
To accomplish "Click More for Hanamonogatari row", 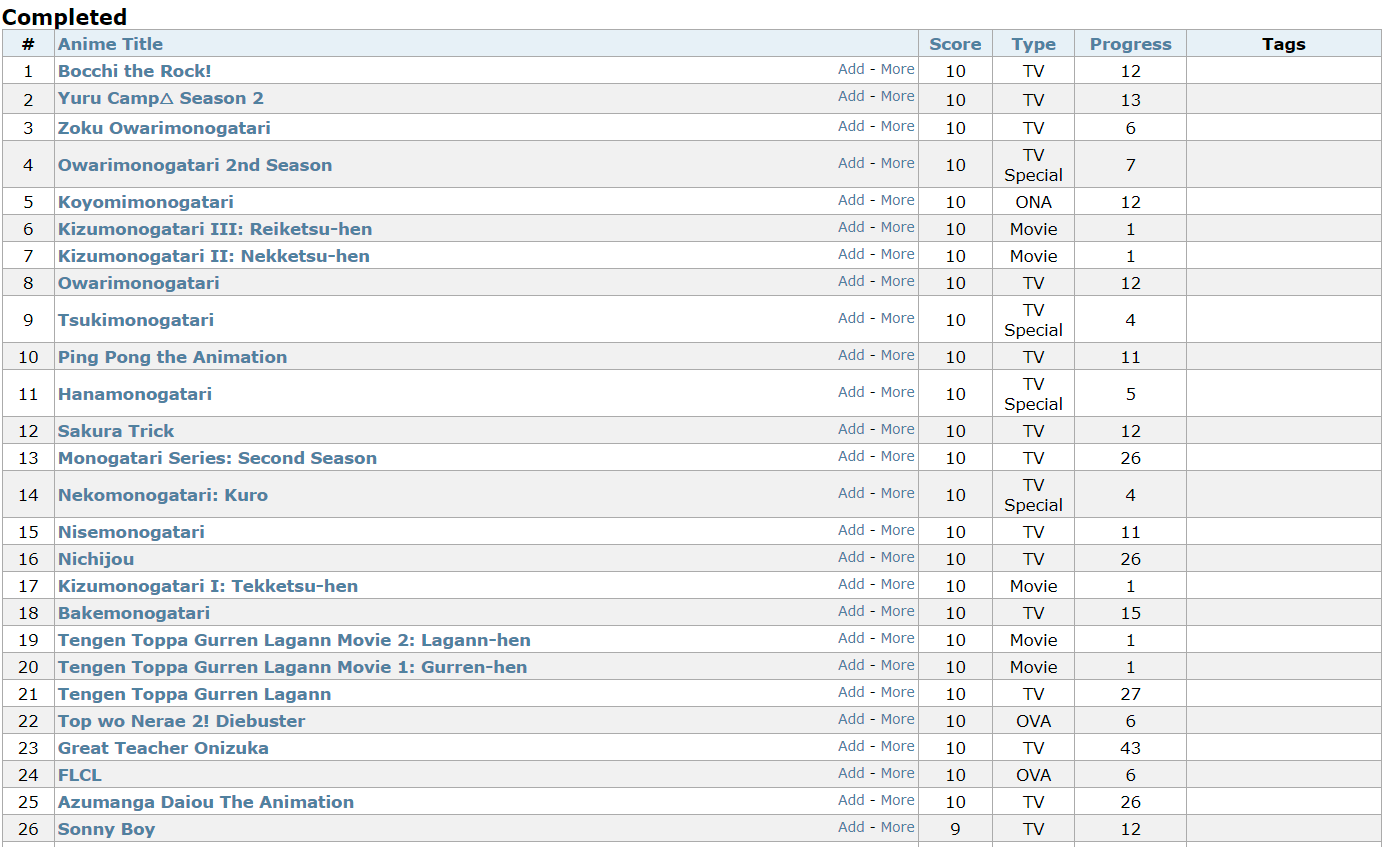I will click(x=897, y=392).
